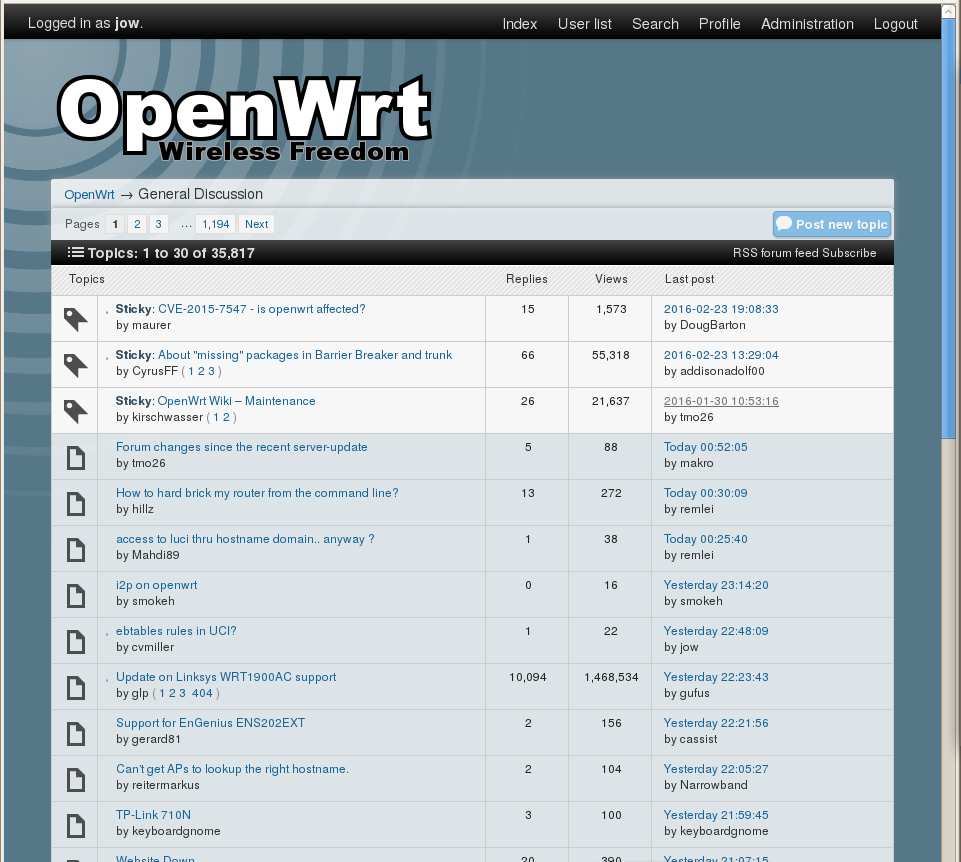The height and width of the screenshot is (862, 961).
Task: Open How to hard brick my router topic
Action: [257, 493]
